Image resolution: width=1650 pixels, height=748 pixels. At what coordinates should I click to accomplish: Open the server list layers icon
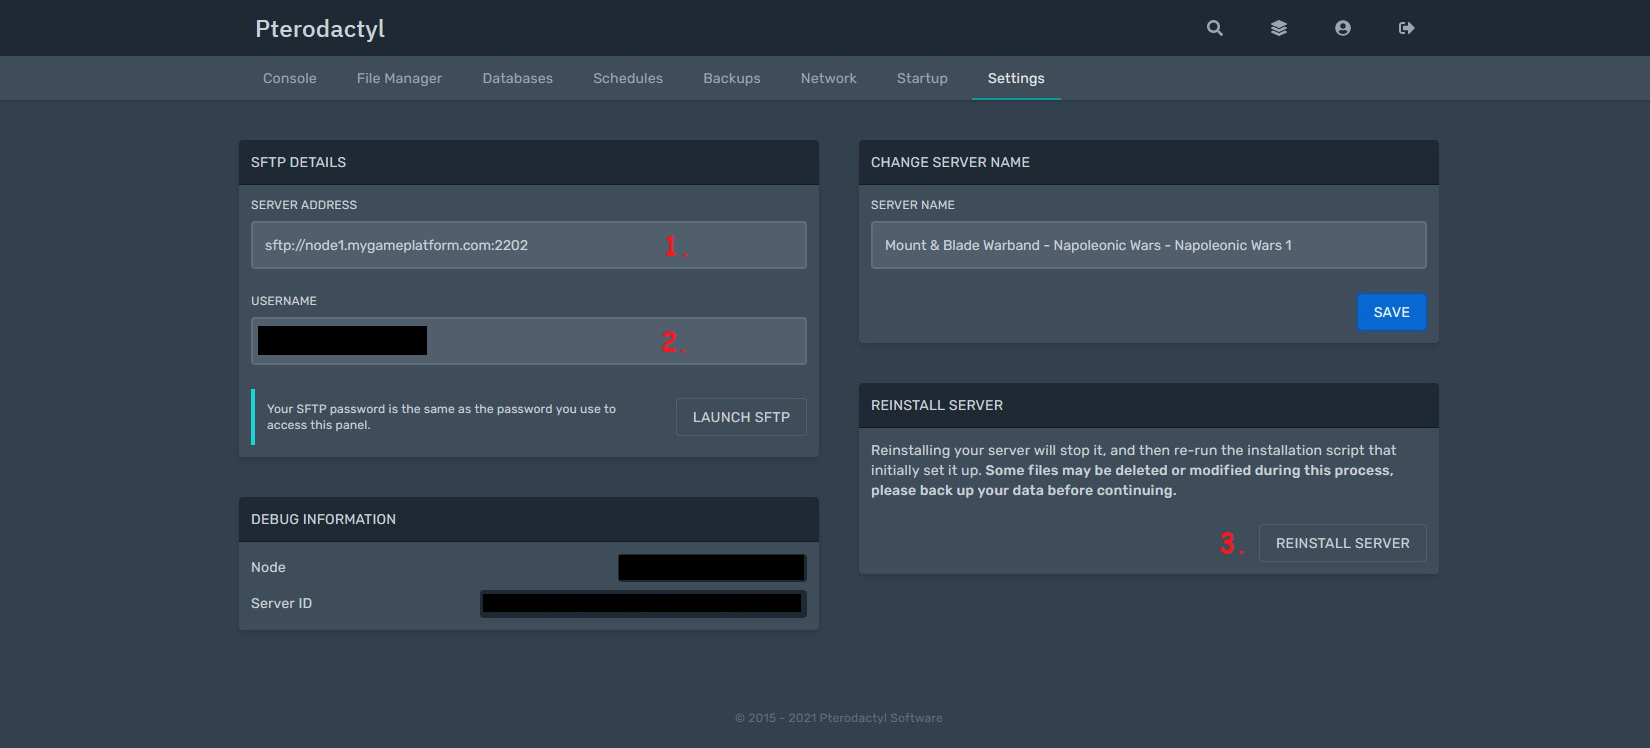[1278, 28]
